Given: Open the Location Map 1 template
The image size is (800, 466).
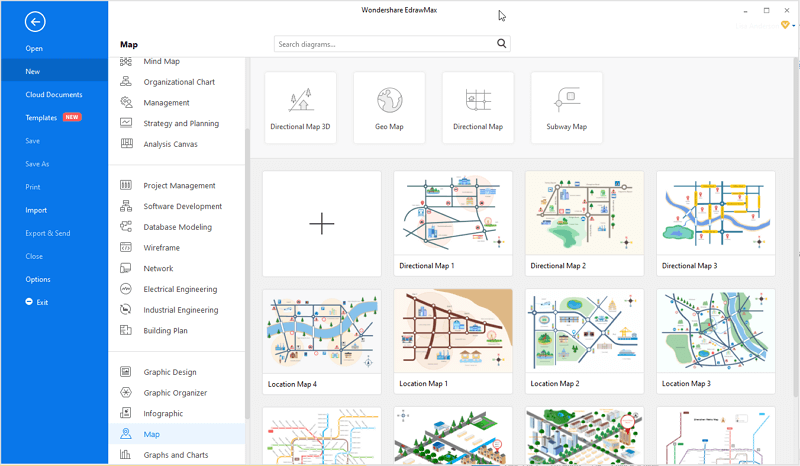Looking at the screenshot, I should [x=453, y=341].
